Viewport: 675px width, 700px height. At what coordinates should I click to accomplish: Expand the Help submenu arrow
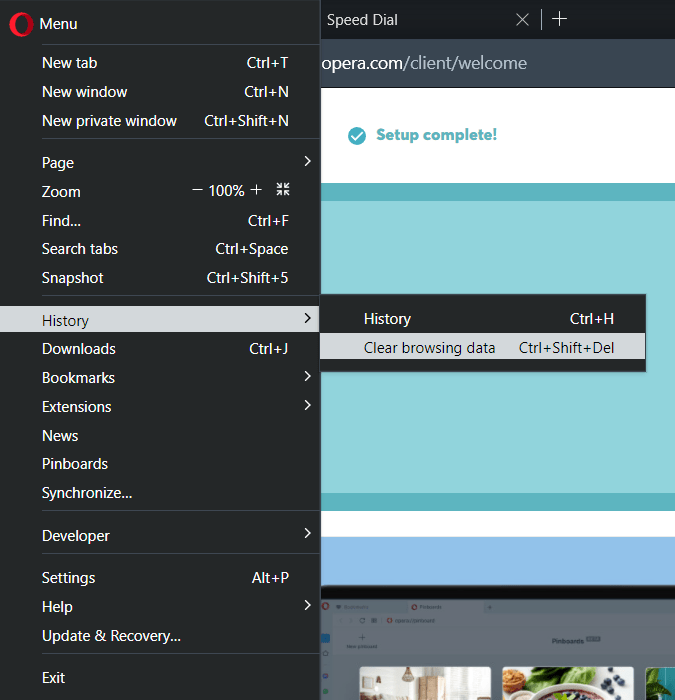click(307, 605)
